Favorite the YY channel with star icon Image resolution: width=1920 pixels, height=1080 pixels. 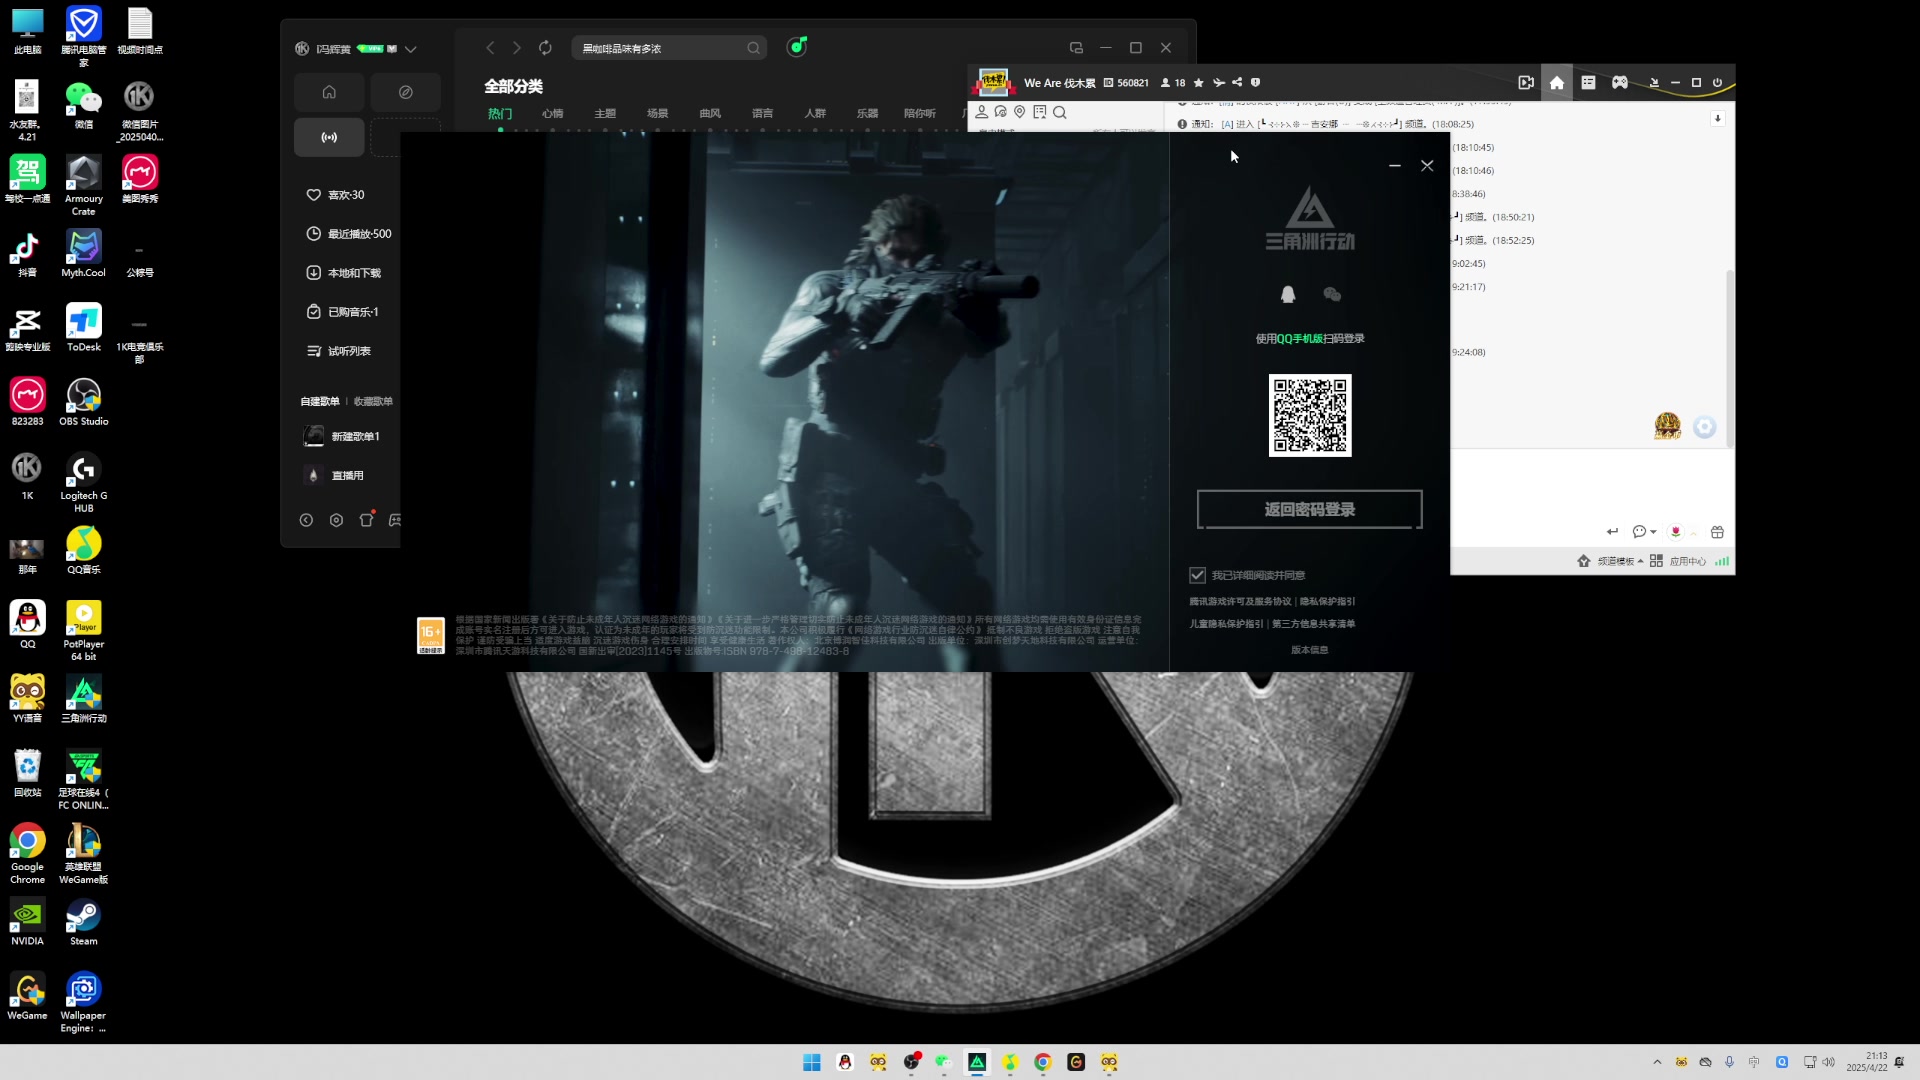coord(1199,83)
